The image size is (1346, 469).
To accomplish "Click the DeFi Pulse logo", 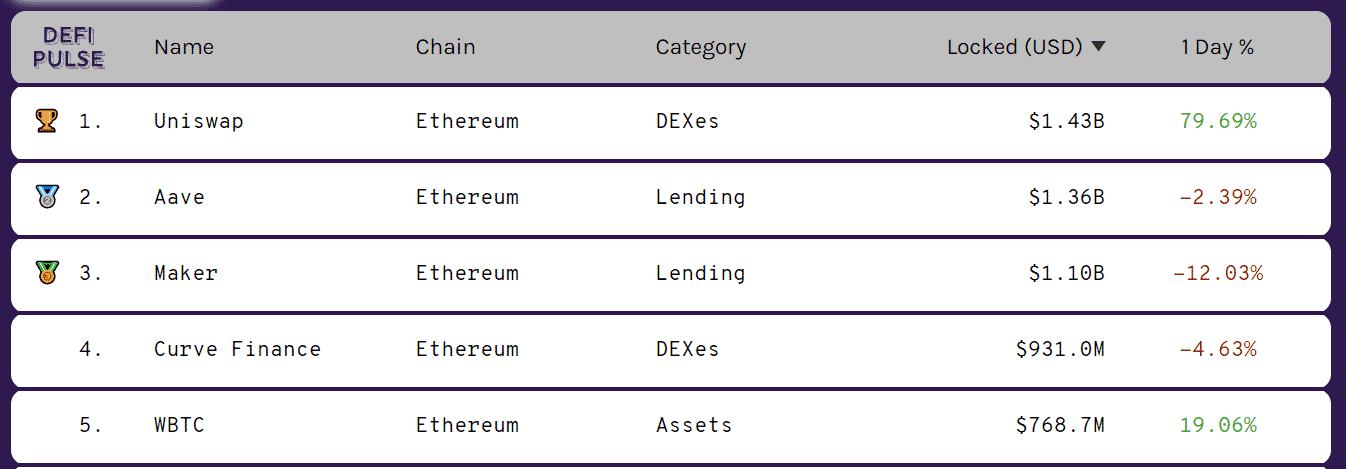I will [x=69, y=47].
